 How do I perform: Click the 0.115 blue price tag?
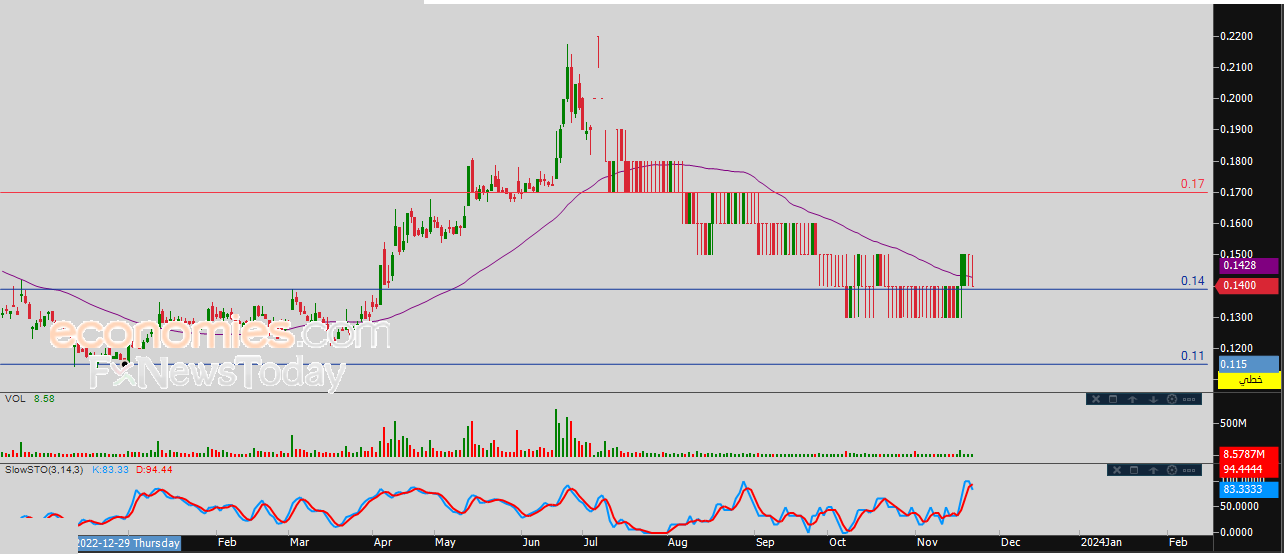click(1248, 364)
